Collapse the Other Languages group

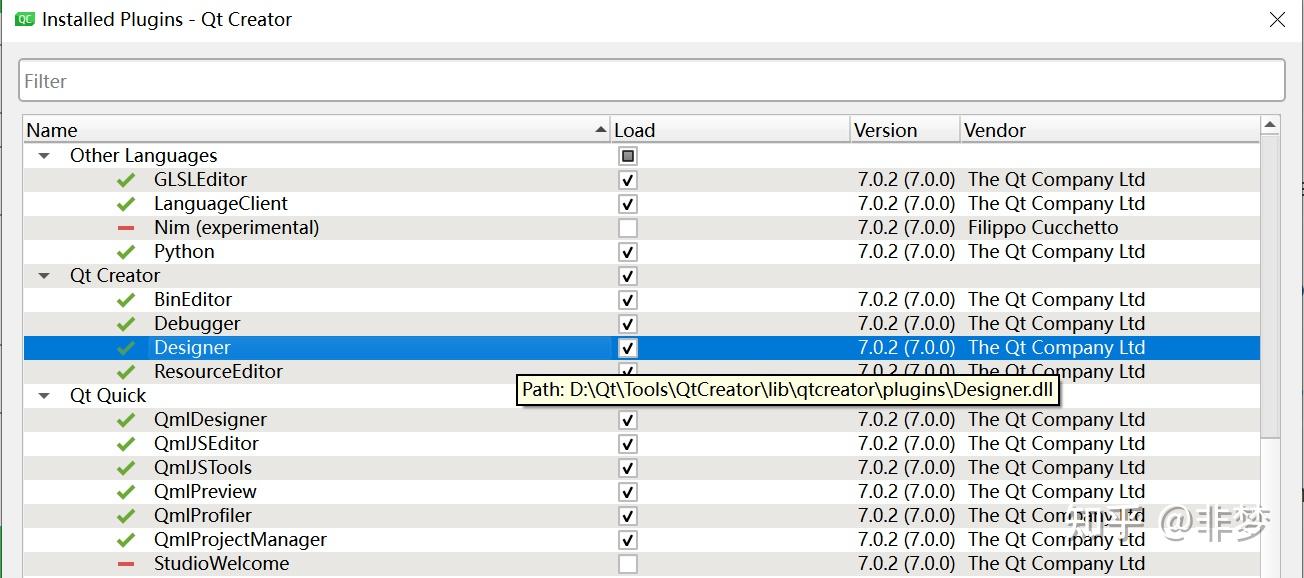(42, 155)
